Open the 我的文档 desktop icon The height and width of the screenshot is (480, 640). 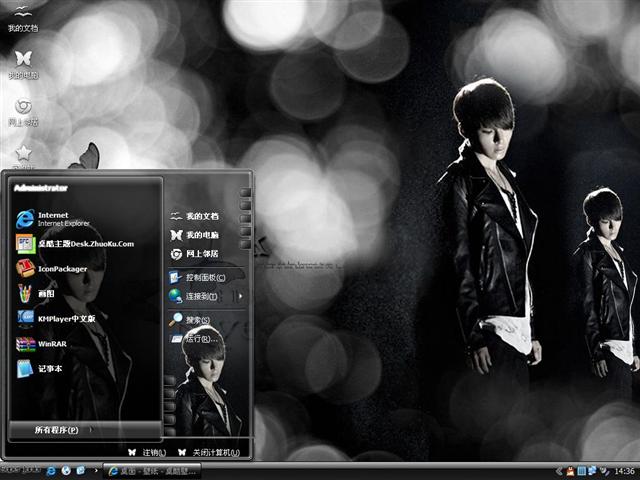point(23,18)
